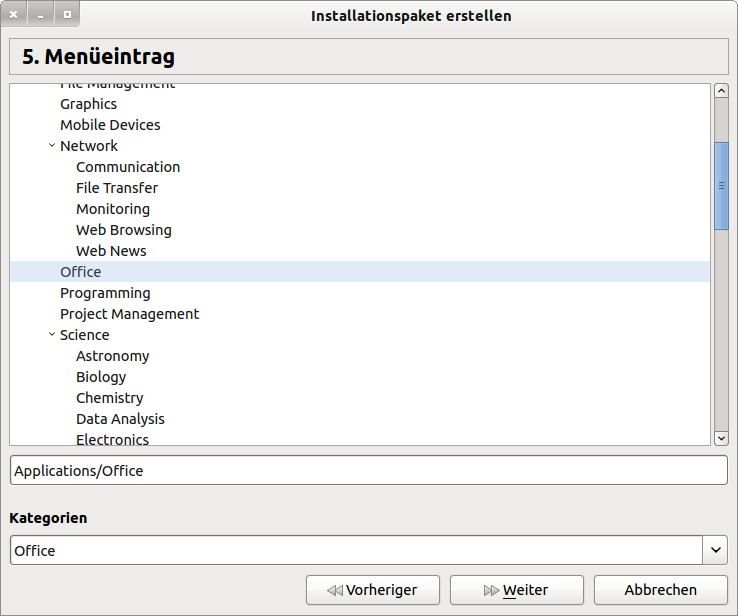Viewport: 738px width, 616px height.
Task: Open the Kategorien dropdown arrow
Action: [716, 550]
